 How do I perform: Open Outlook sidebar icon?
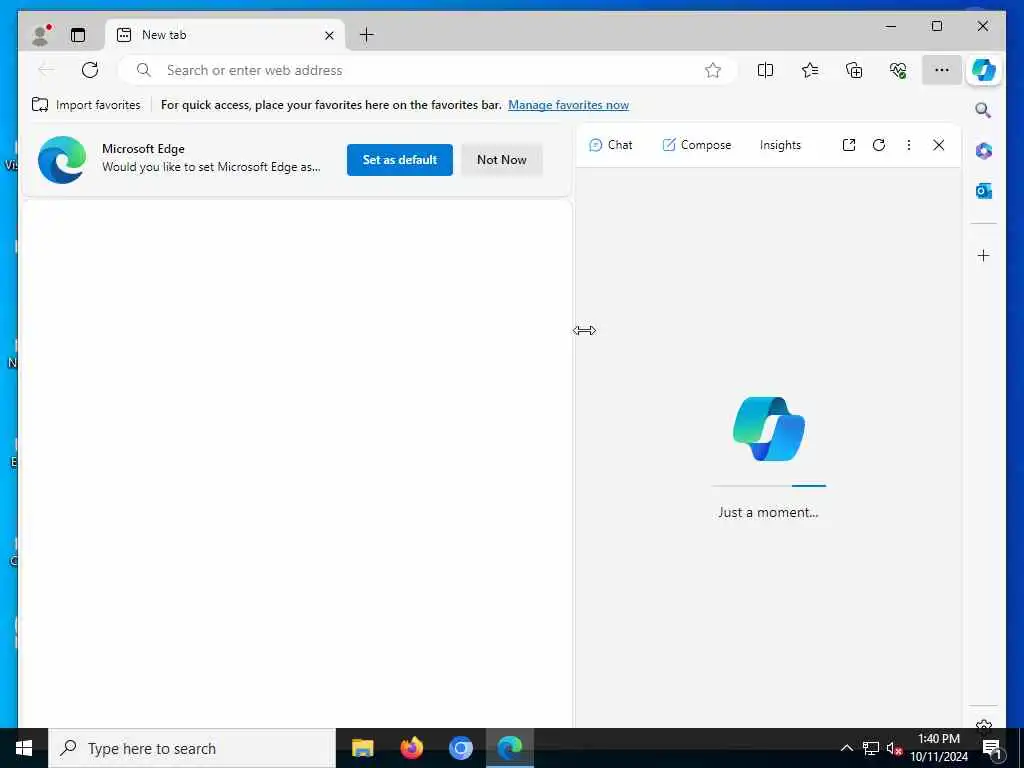tap(984, 191)
